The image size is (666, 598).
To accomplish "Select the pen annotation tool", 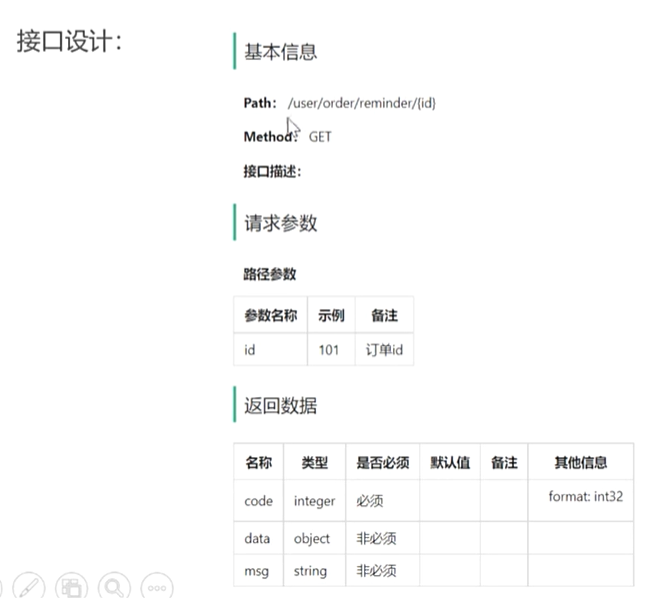I will pyautogui.click(x=29, y=588).
